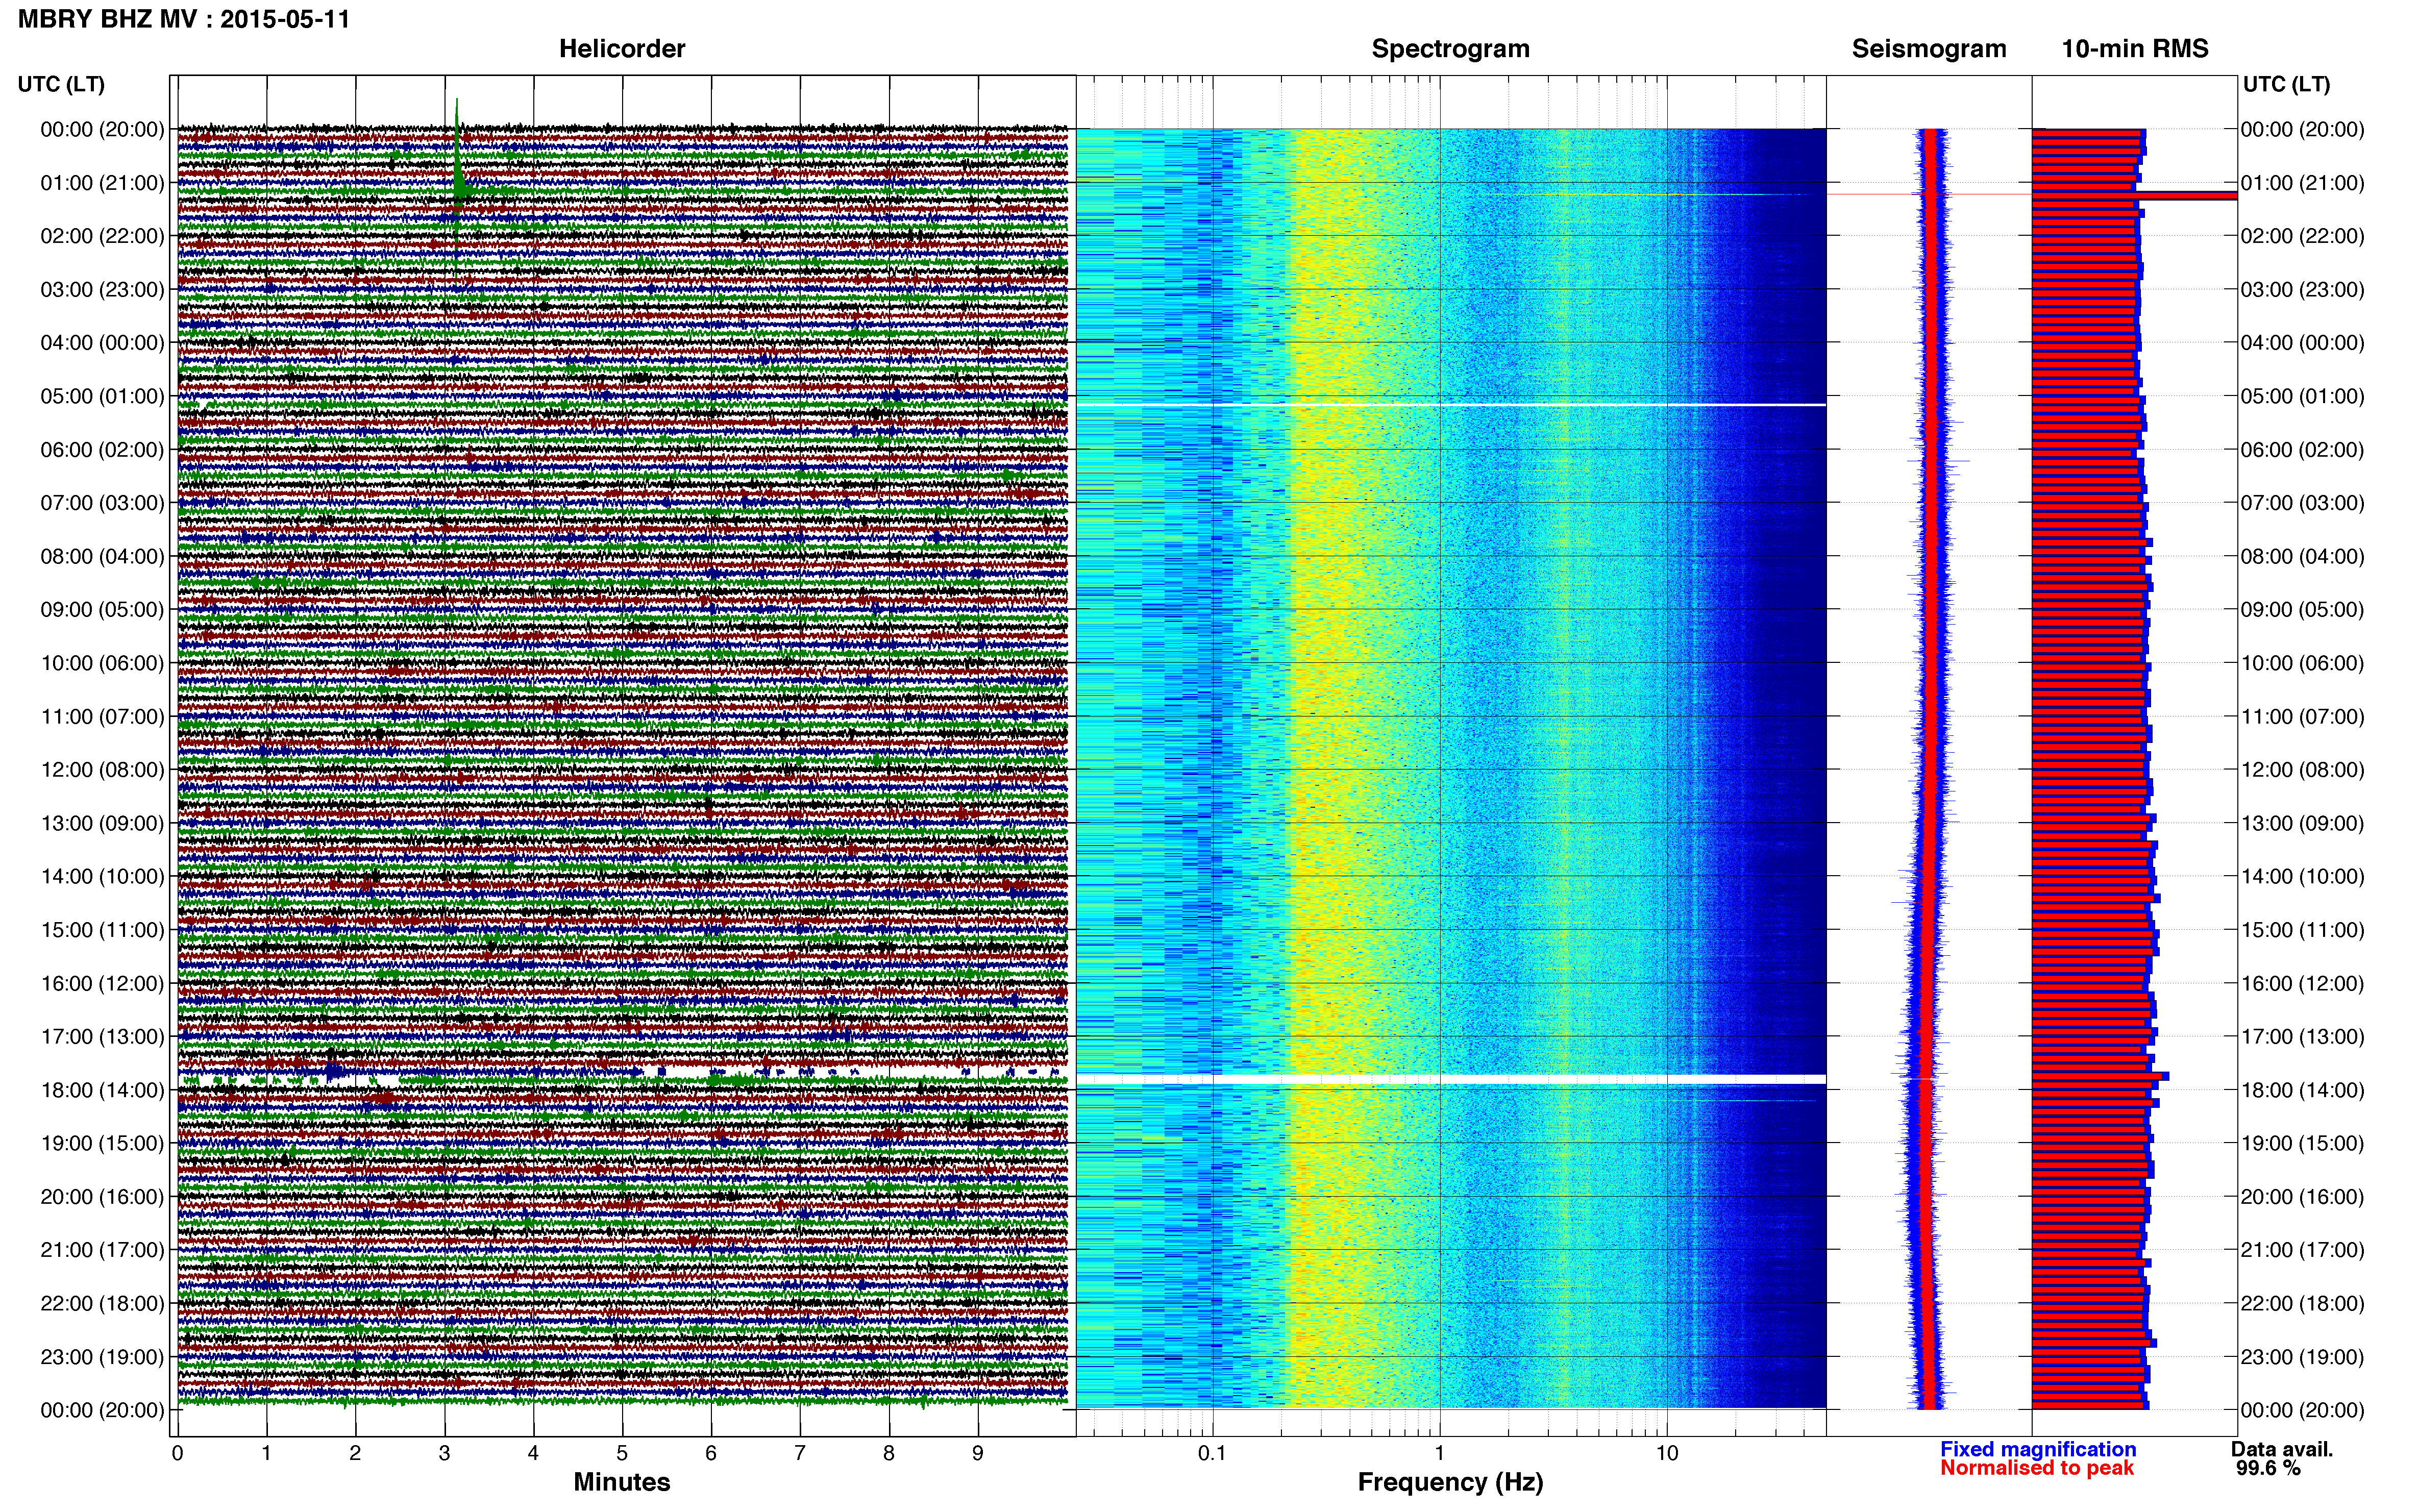Click the red horizontal spike line in the Seismogram panel
Viewport: 2419px width, 1512px height.
pyautogui.click(x=1930, y=194)
